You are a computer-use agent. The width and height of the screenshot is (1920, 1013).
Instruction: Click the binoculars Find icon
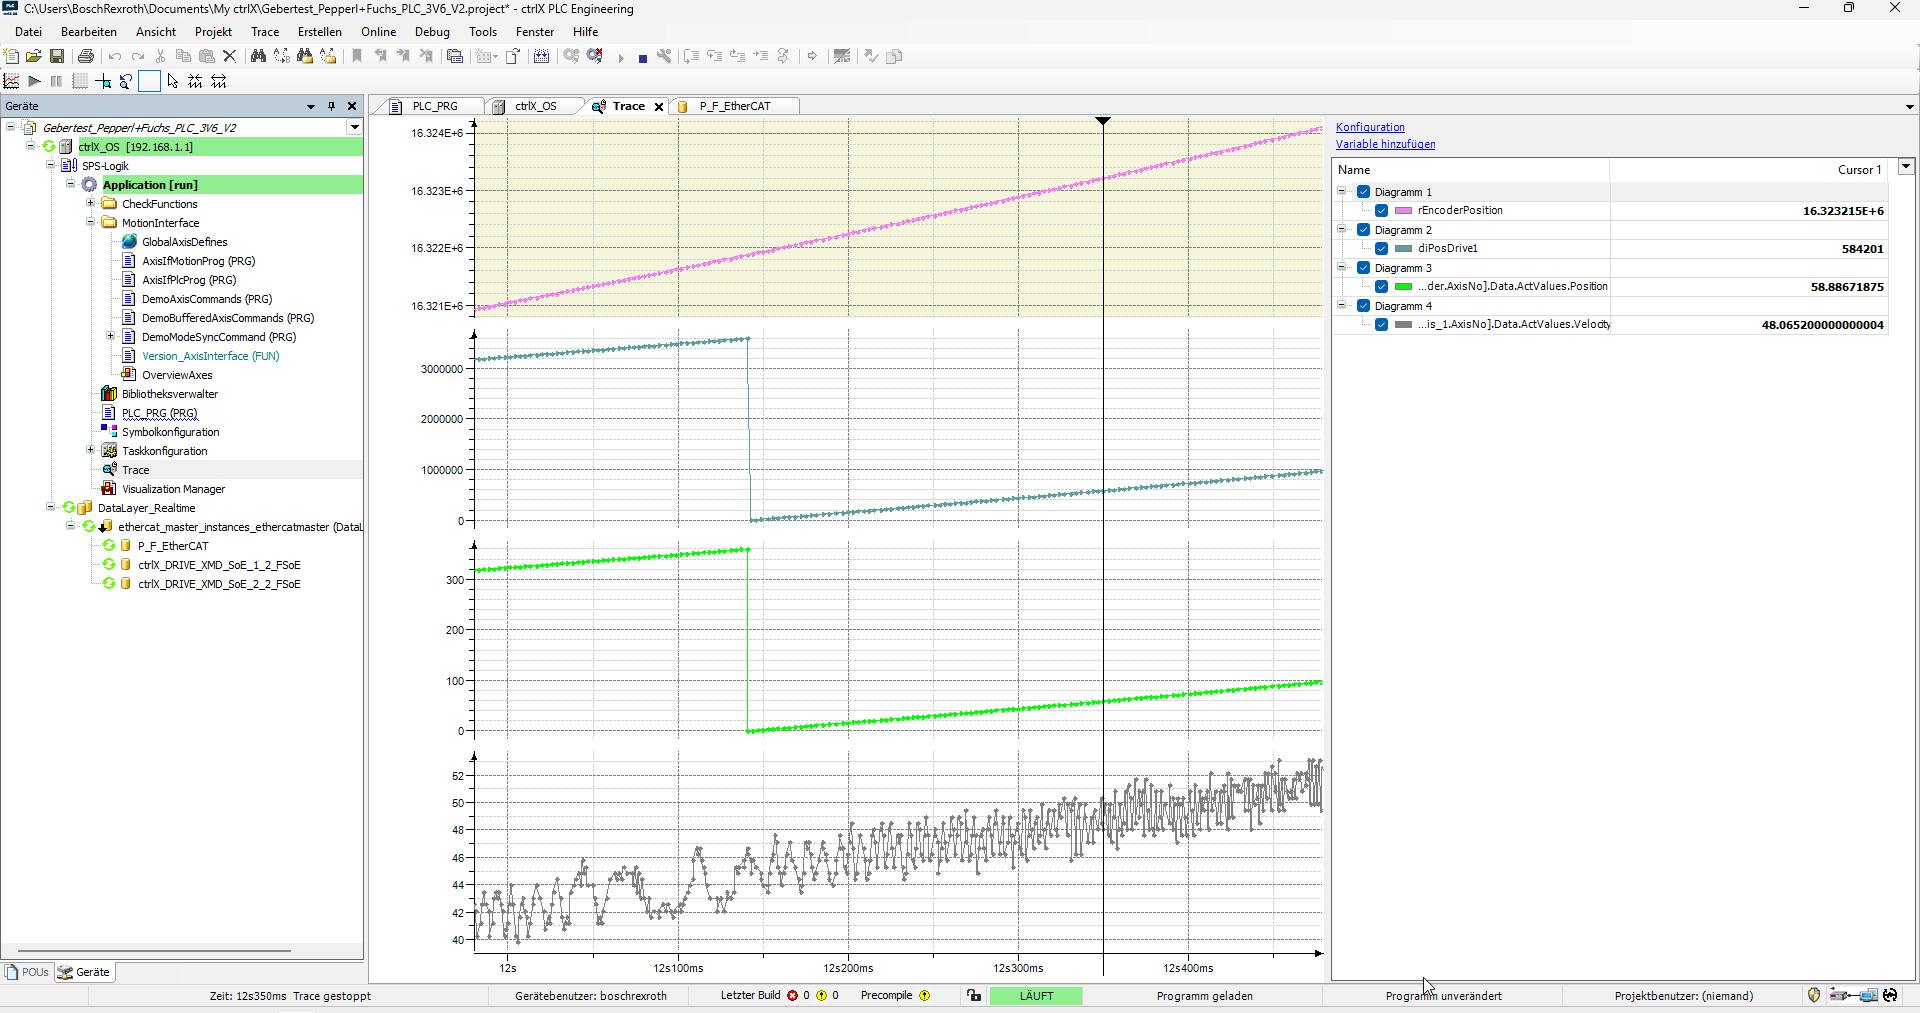click(x=258, y=56)
